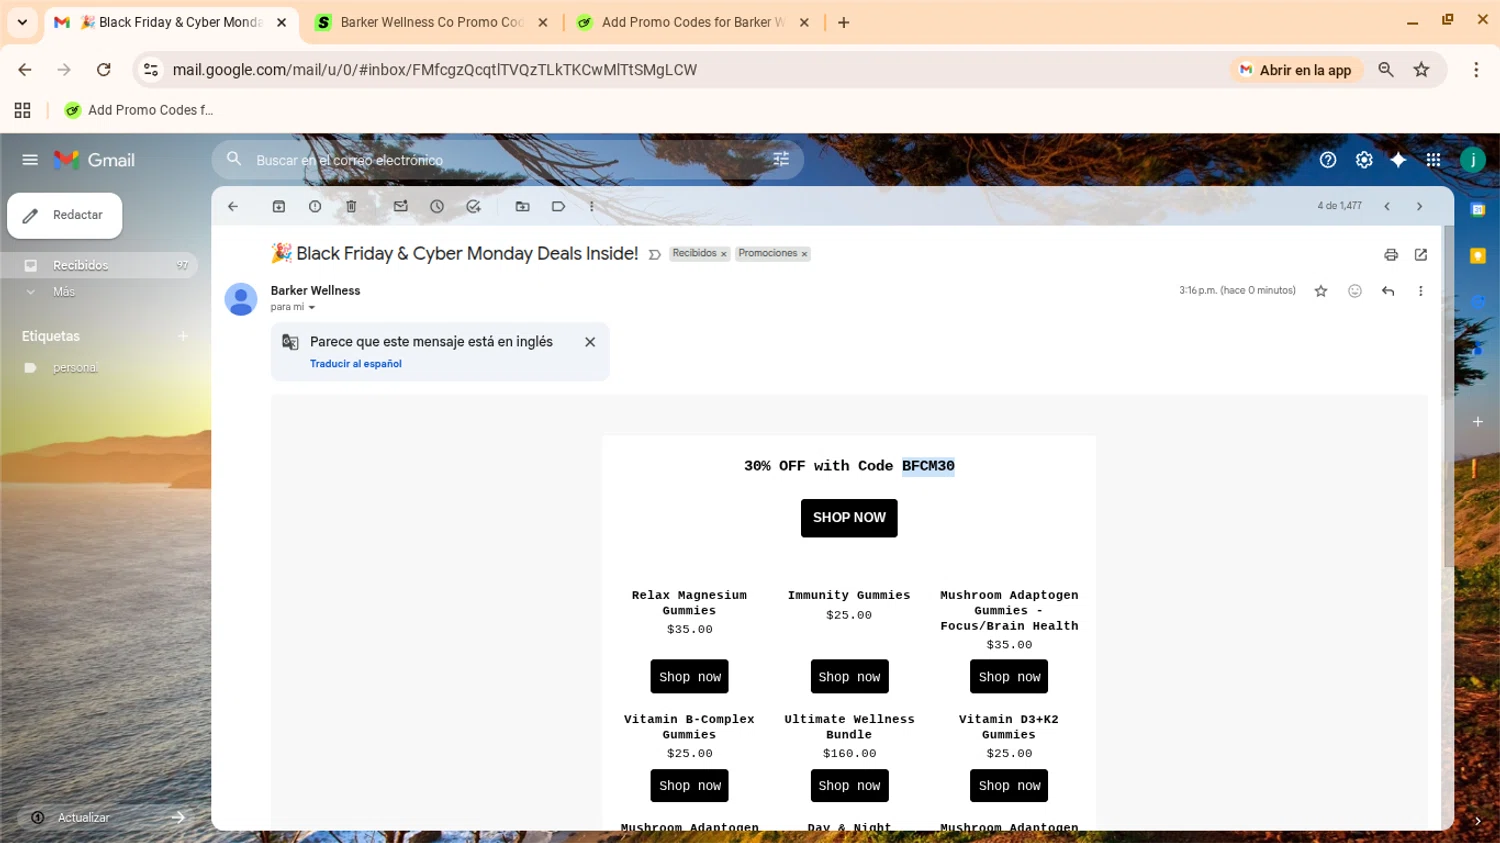This screenshot has width=1500, height=843.
Task: Go to the newer message arrow
Action: click(x=1387, y=206)
